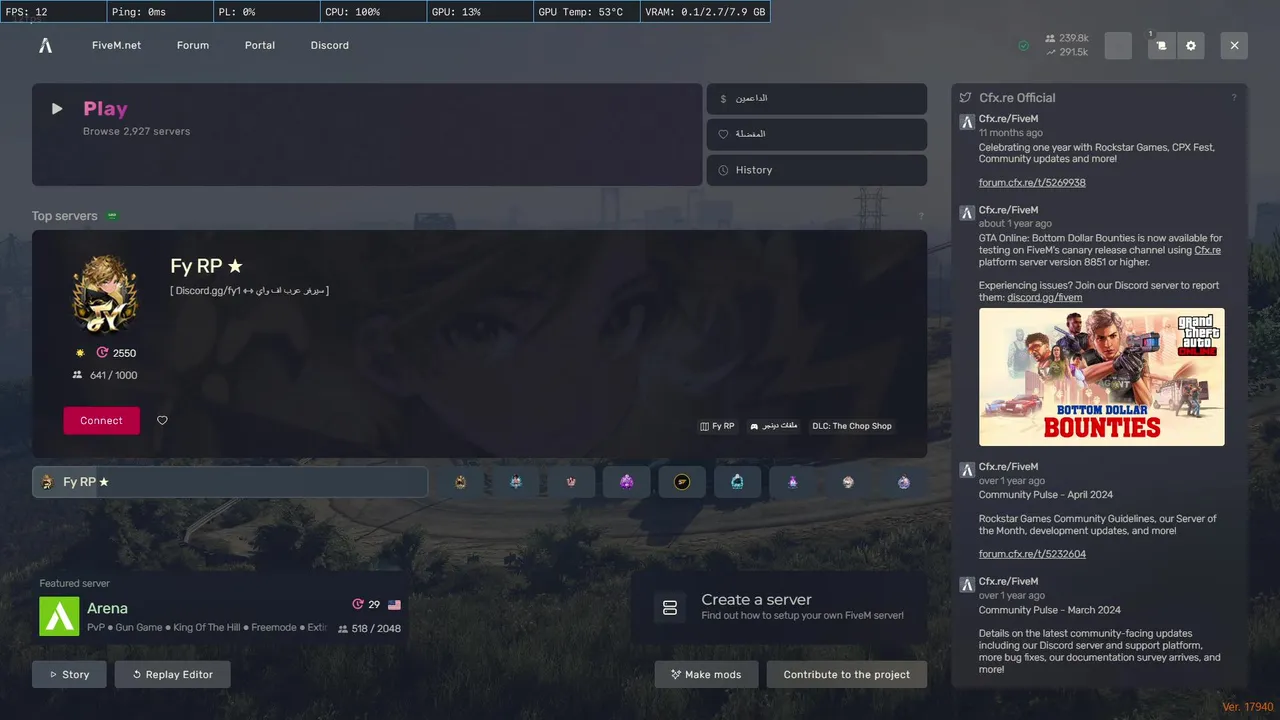Click the upvote count 2550 icon
This screenshot has width=1280, height=720.
pyautogui.click(x=102, y=353)
